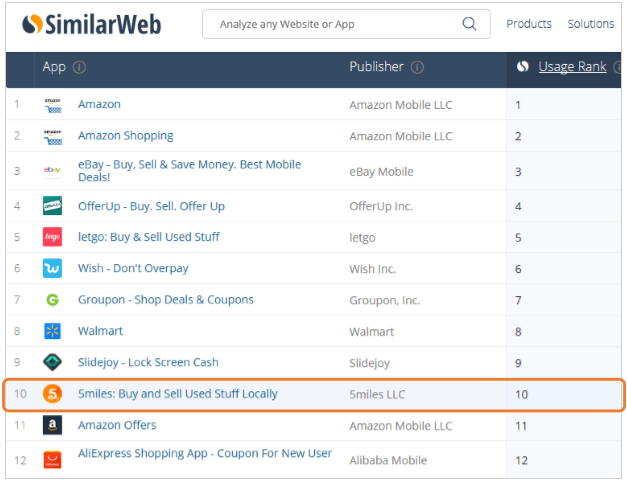
Task: Click the search magnifier icon
Action: (x=469, y=24)
